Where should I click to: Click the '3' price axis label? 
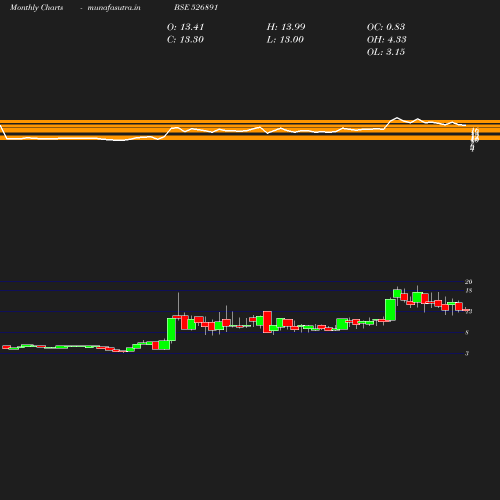click(467, 353)
